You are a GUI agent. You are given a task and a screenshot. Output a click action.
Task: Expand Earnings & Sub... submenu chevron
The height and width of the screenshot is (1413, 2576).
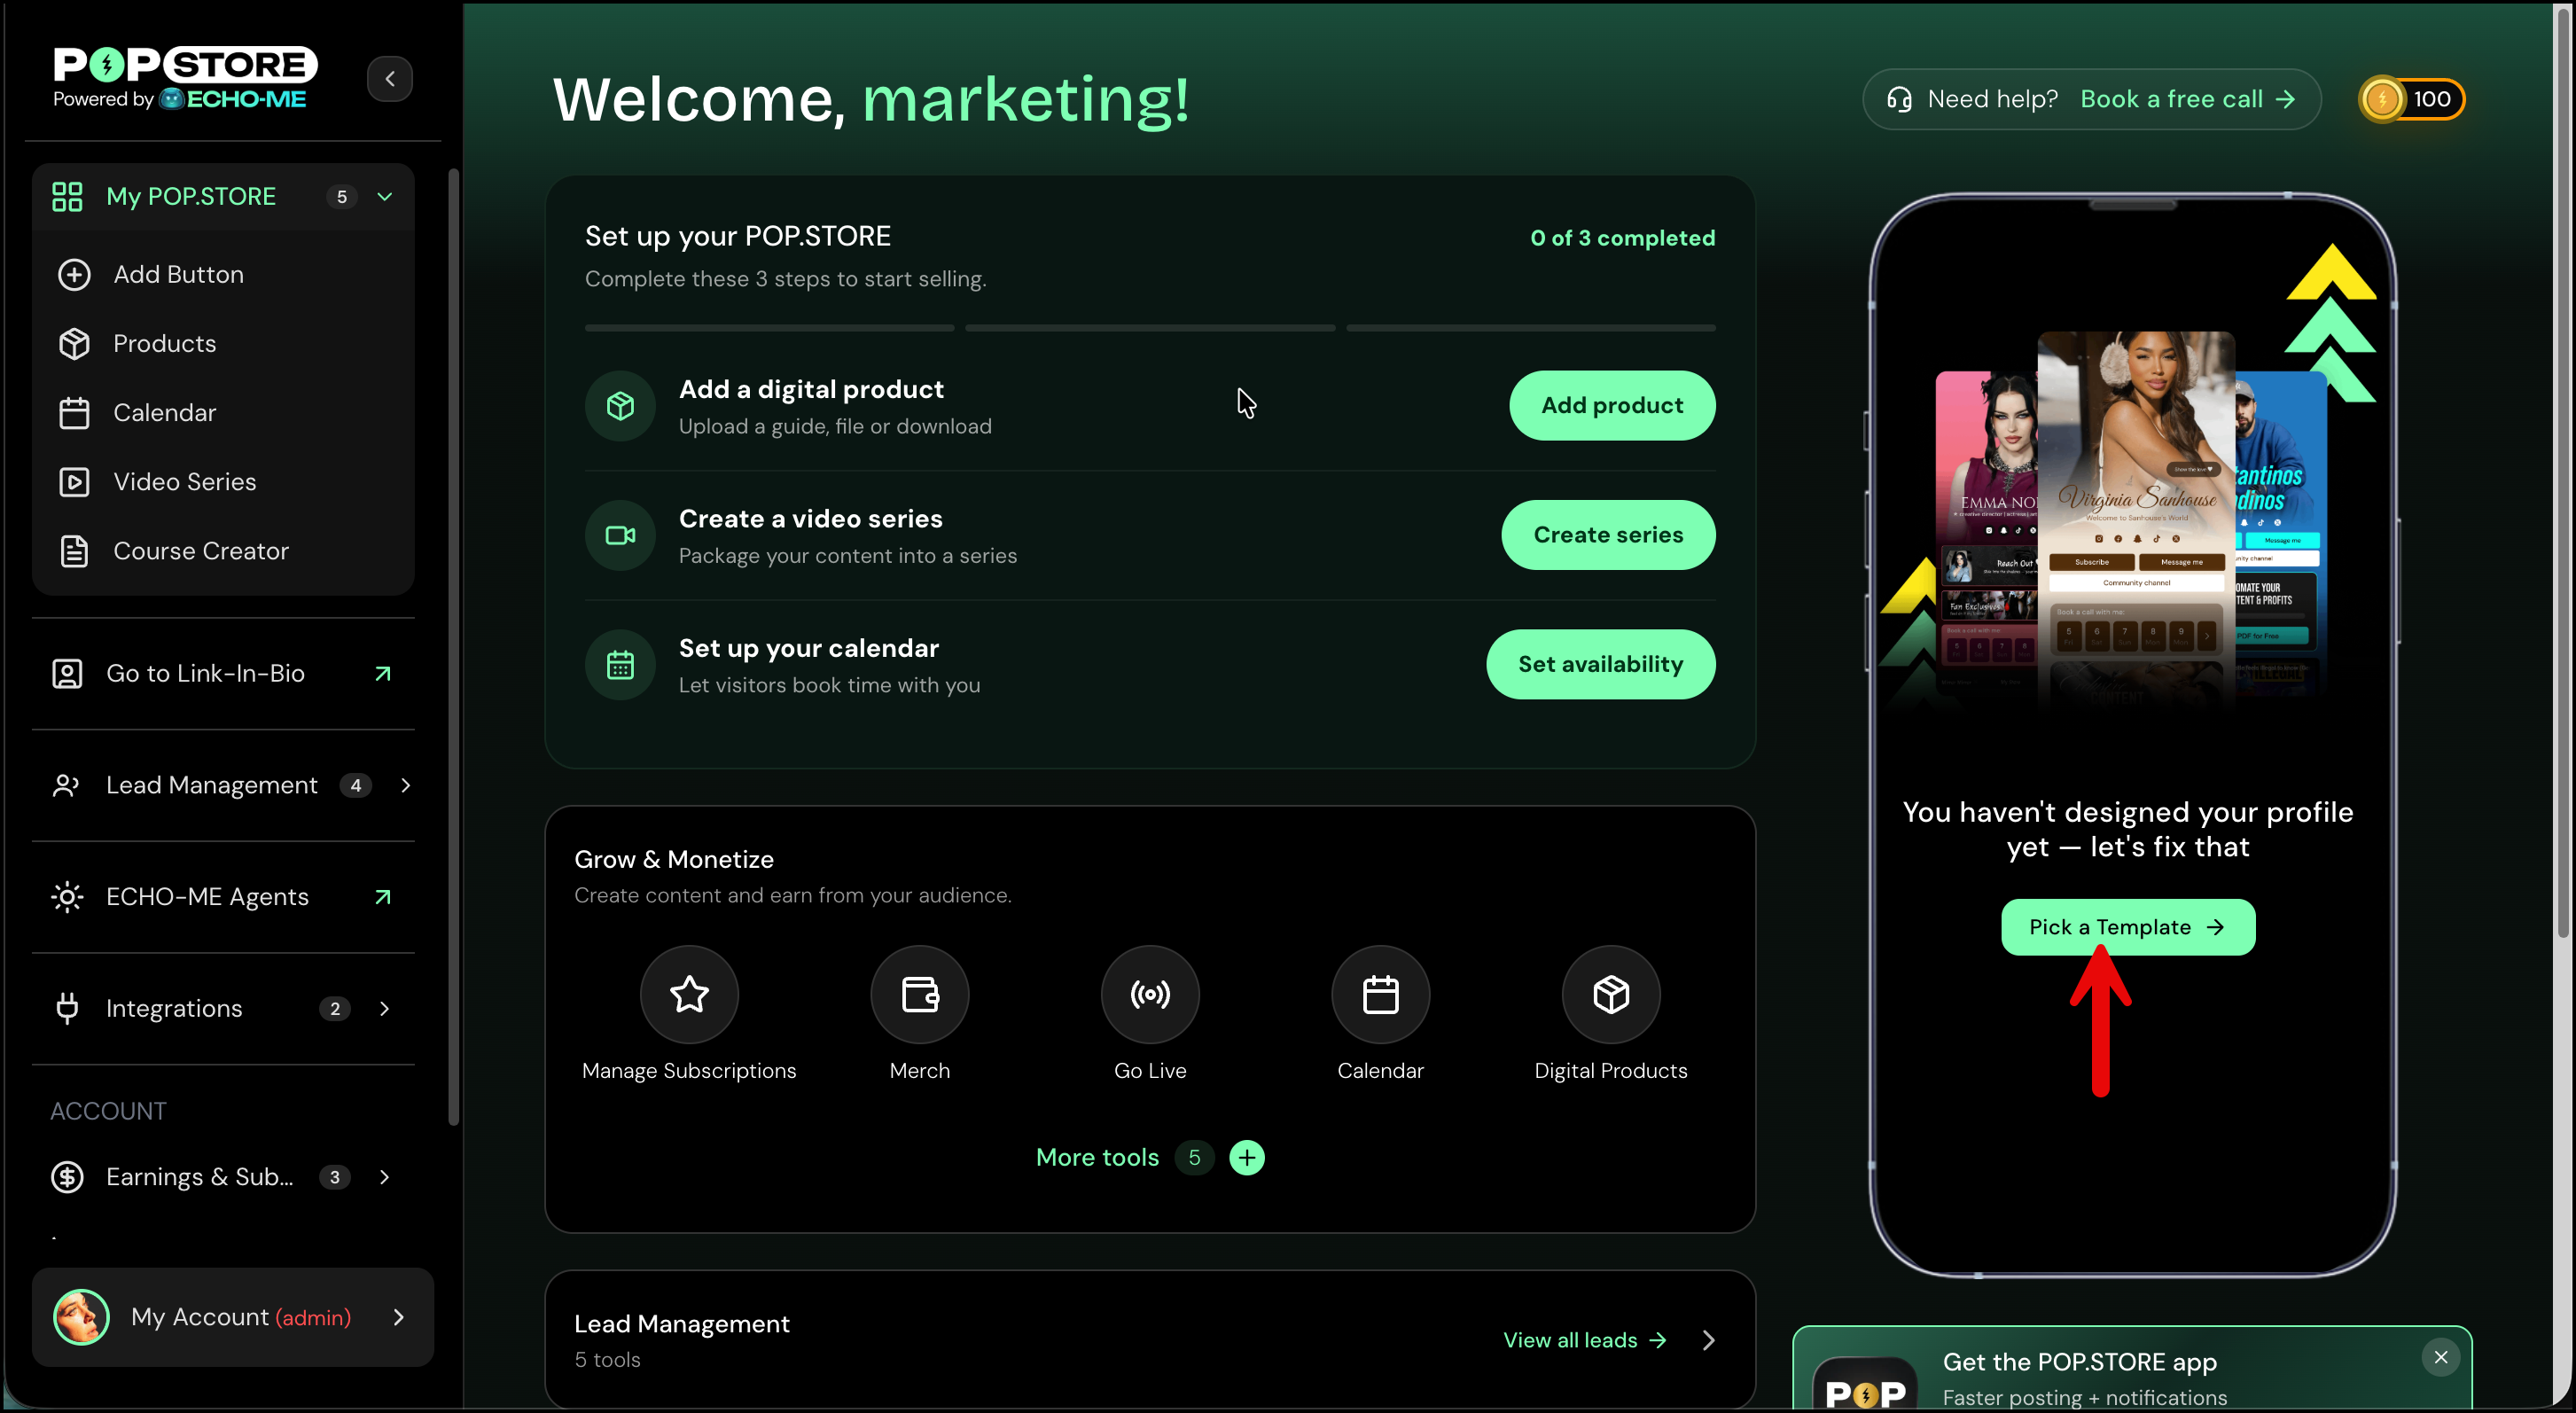tap(384, 1177)
